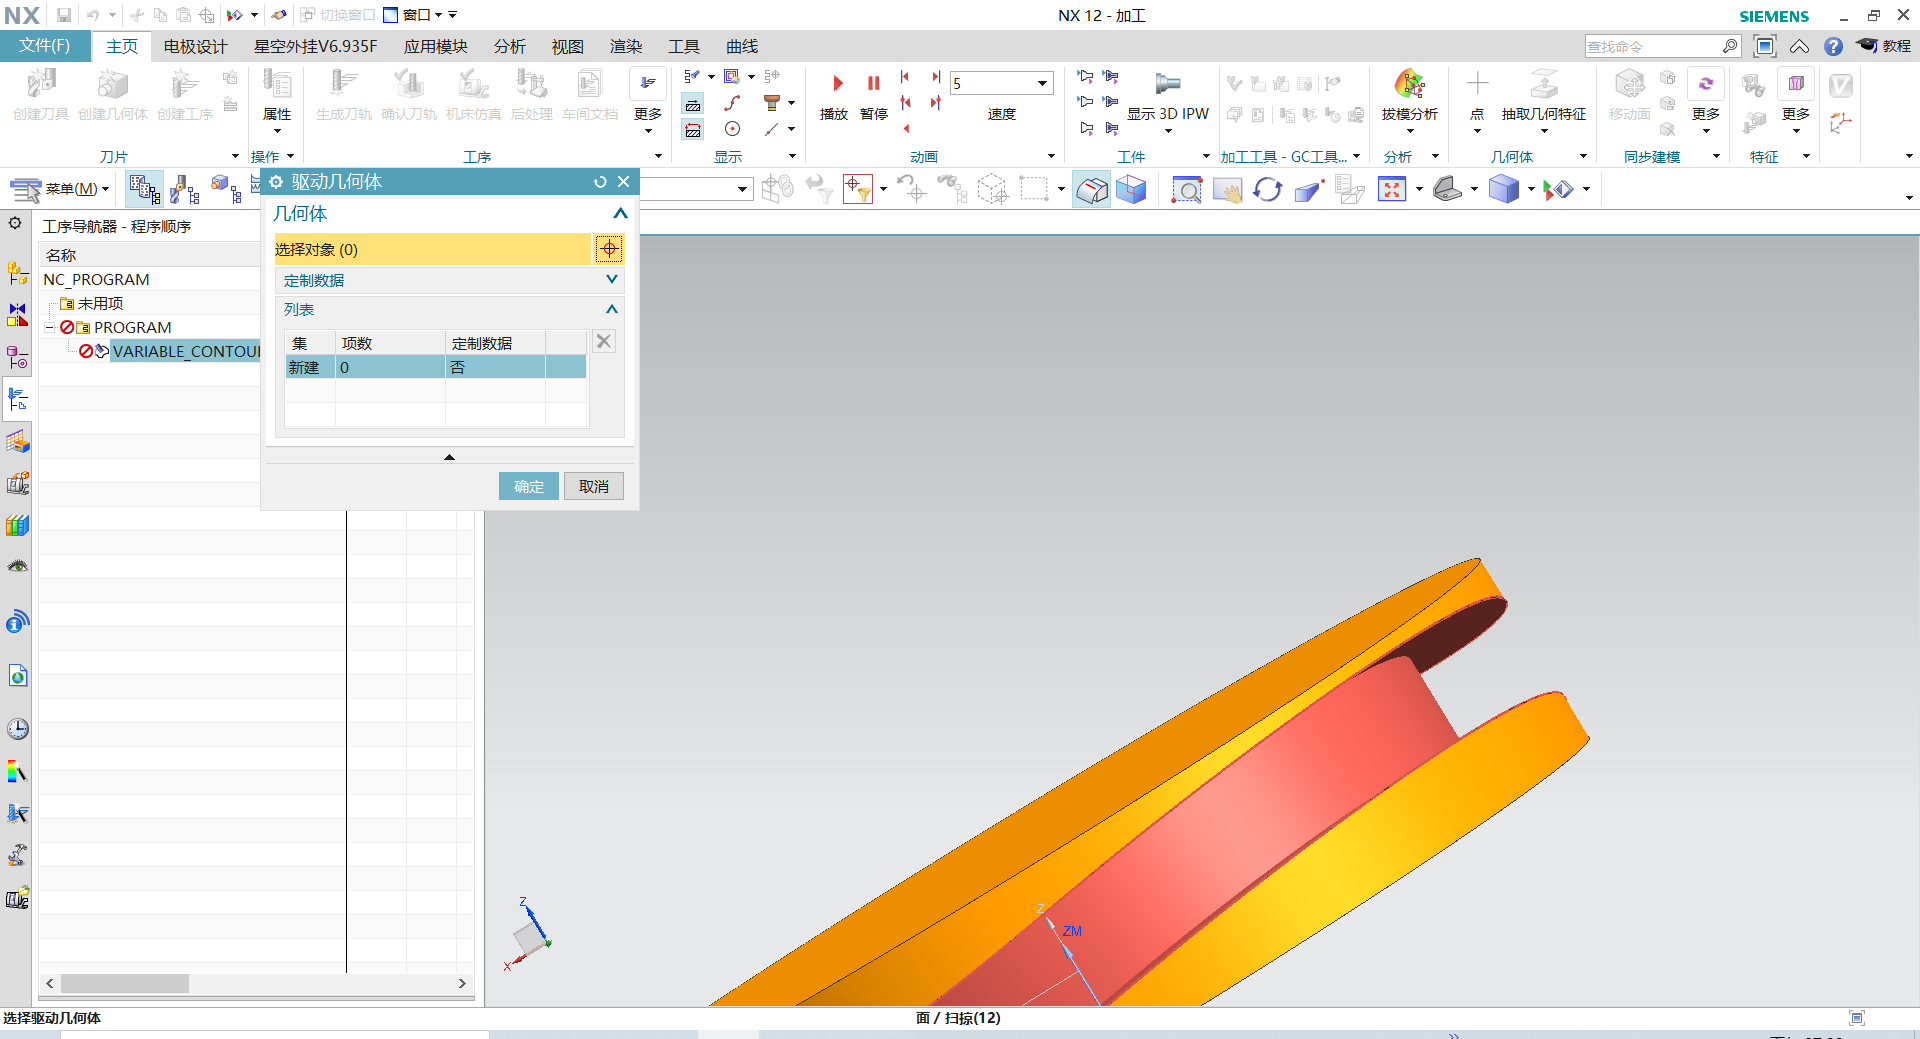Remove the selected set using the list X icon
The width and height of the screenshot is (1920, 1039).
point(604,341)
